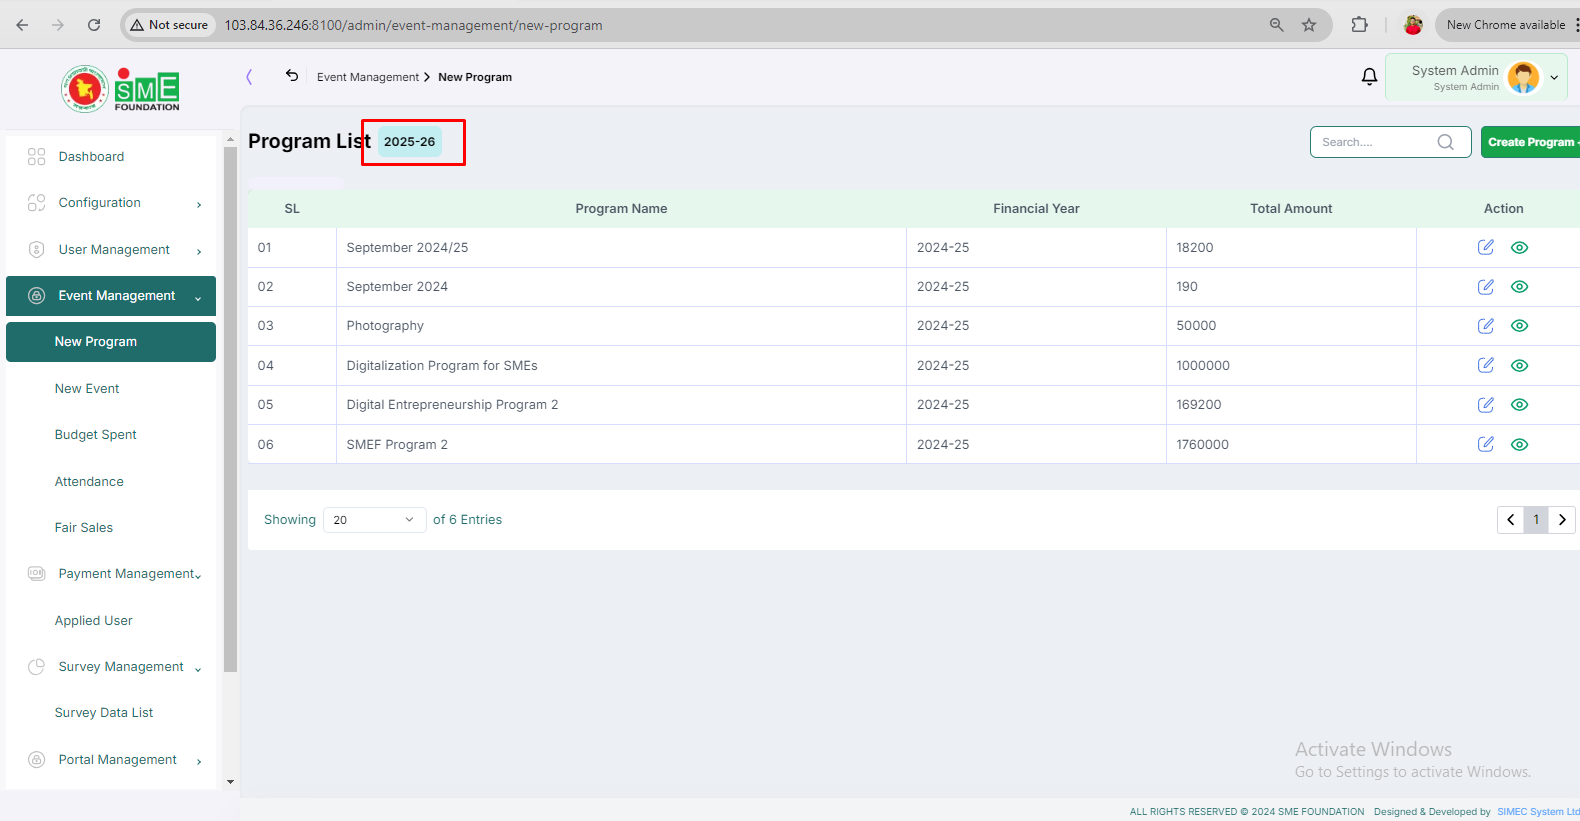The width and height of the screenshot is (1580, 821).
Task: Open notifications bell icon
Action: point(1369,77)
